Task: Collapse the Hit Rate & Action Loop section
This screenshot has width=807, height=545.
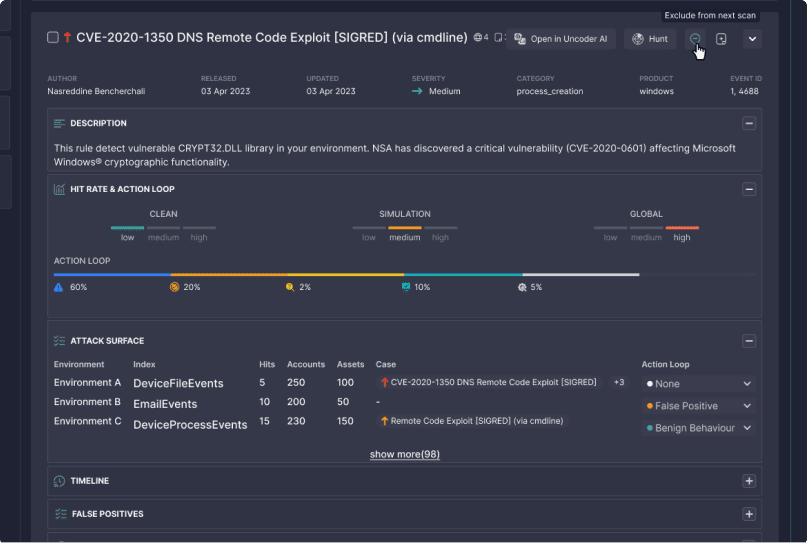Action: click(748, 189)
